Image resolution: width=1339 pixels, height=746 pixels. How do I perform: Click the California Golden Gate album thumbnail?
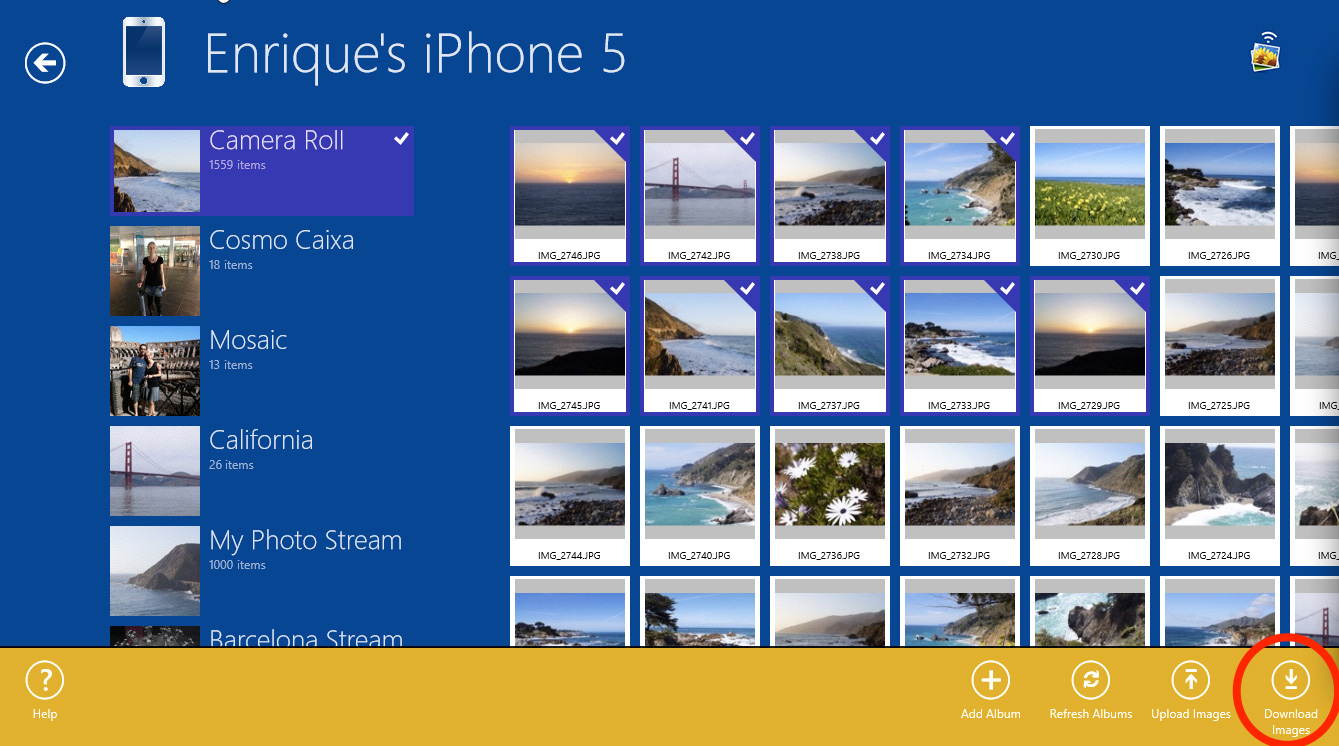click(155, 471)
